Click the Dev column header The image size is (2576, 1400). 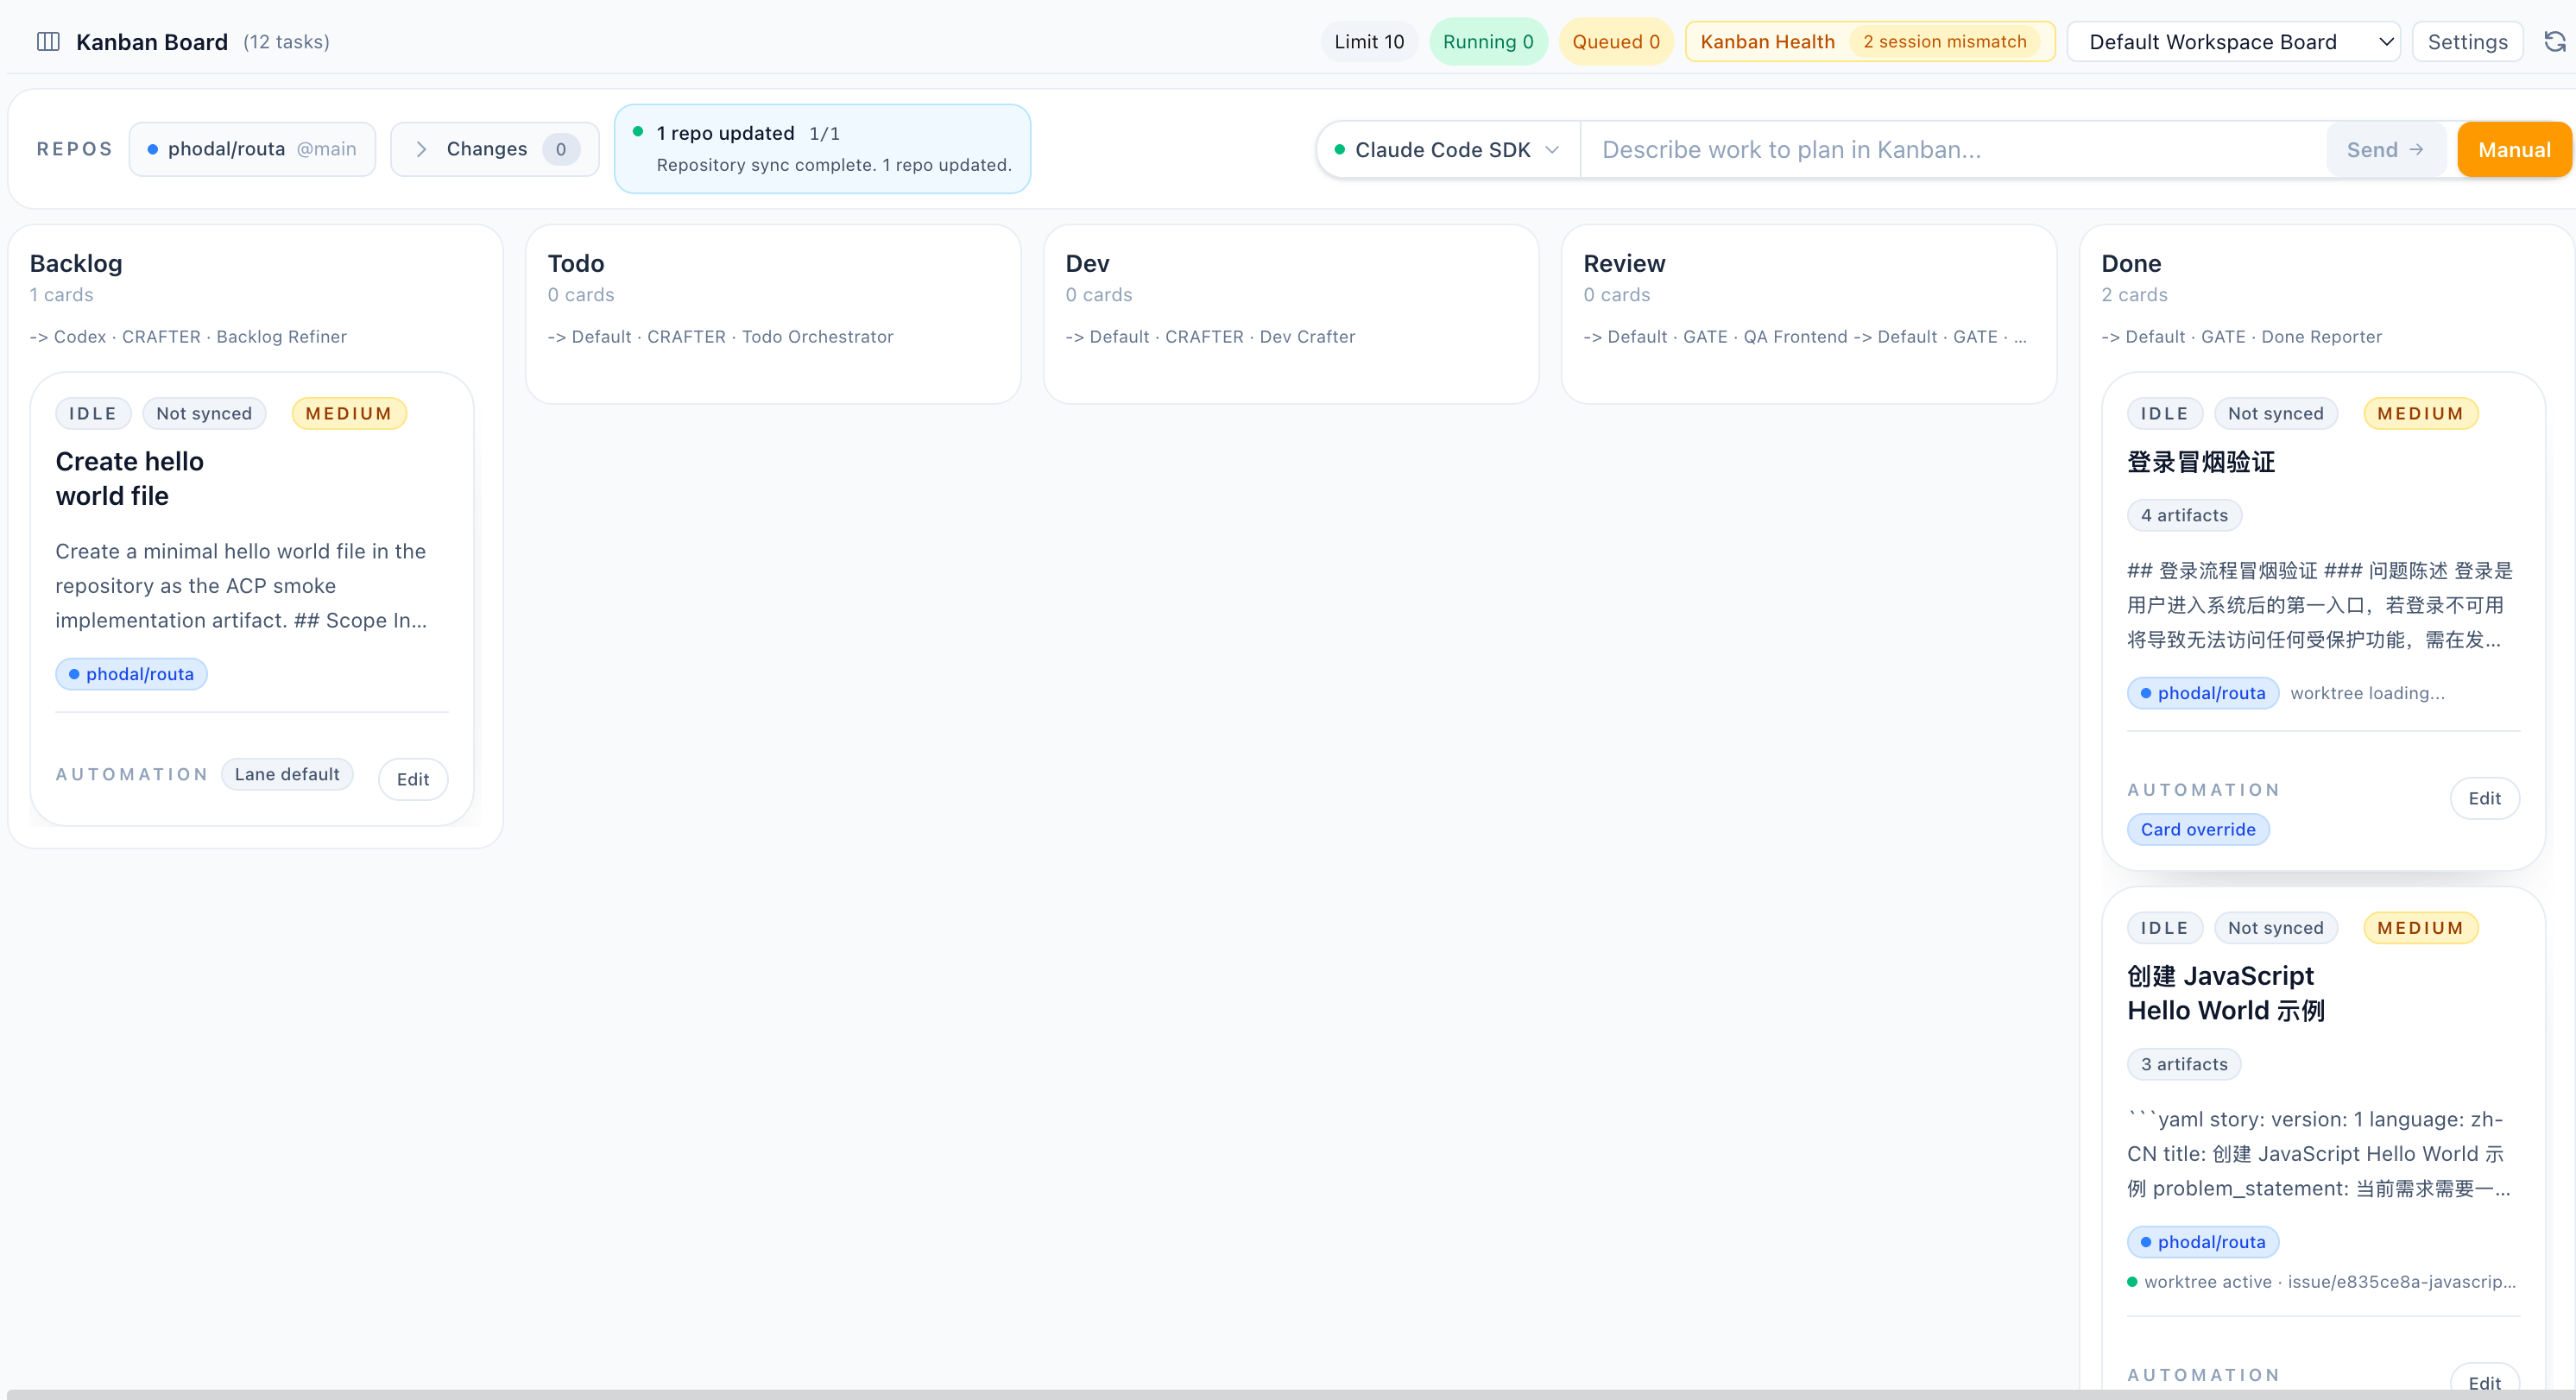(1087, 263)
